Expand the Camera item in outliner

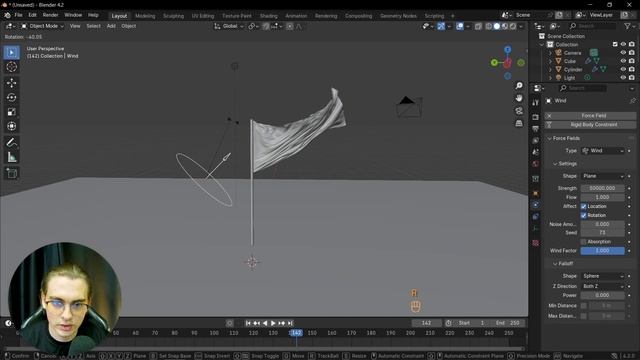pos(550,53)
